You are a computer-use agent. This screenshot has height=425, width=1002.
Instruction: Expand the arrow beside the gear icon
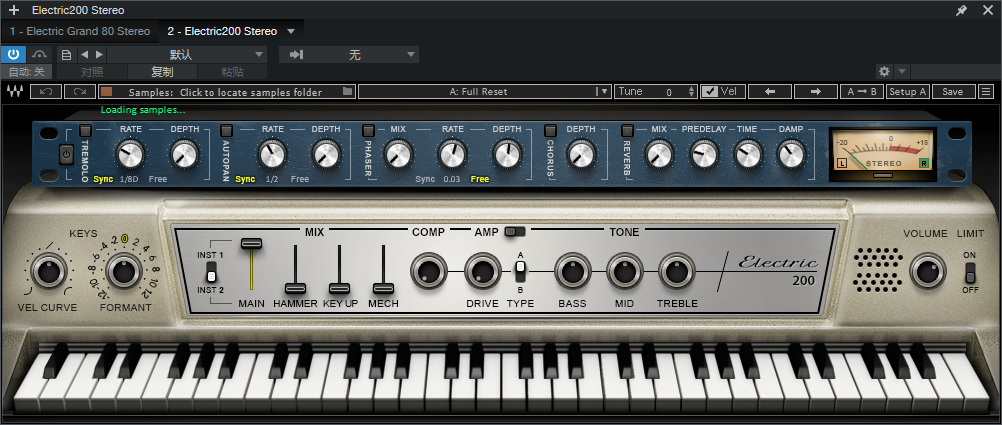[x=902, y=71]
